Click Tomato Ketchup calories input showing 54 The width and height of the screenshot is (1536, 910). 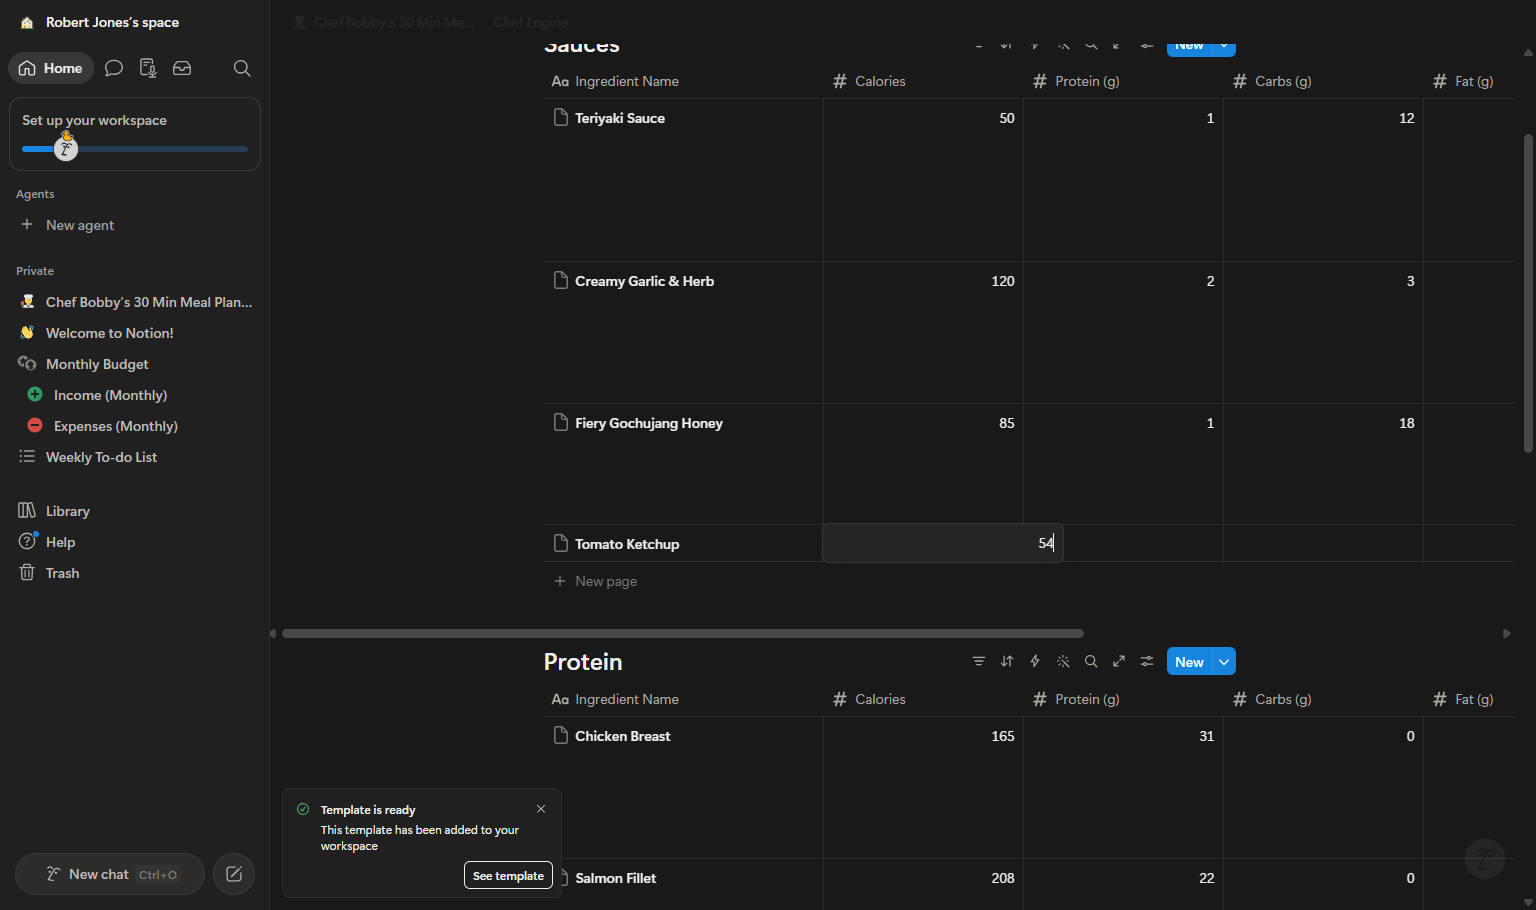(x=942, y=543)
